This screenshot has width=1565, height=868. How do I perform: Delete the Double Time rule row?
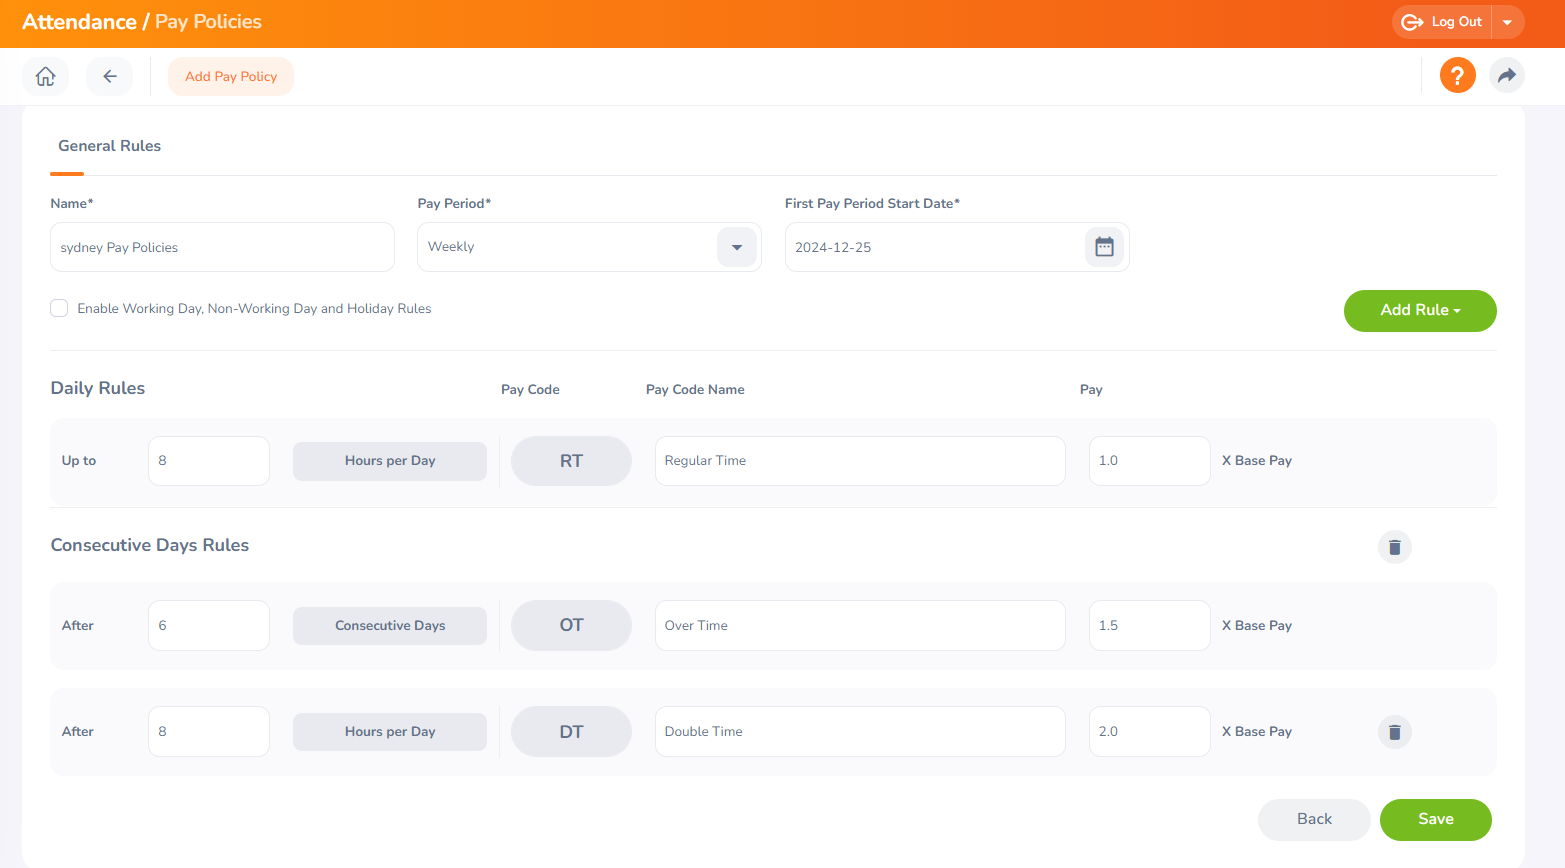pos(1394,732)
